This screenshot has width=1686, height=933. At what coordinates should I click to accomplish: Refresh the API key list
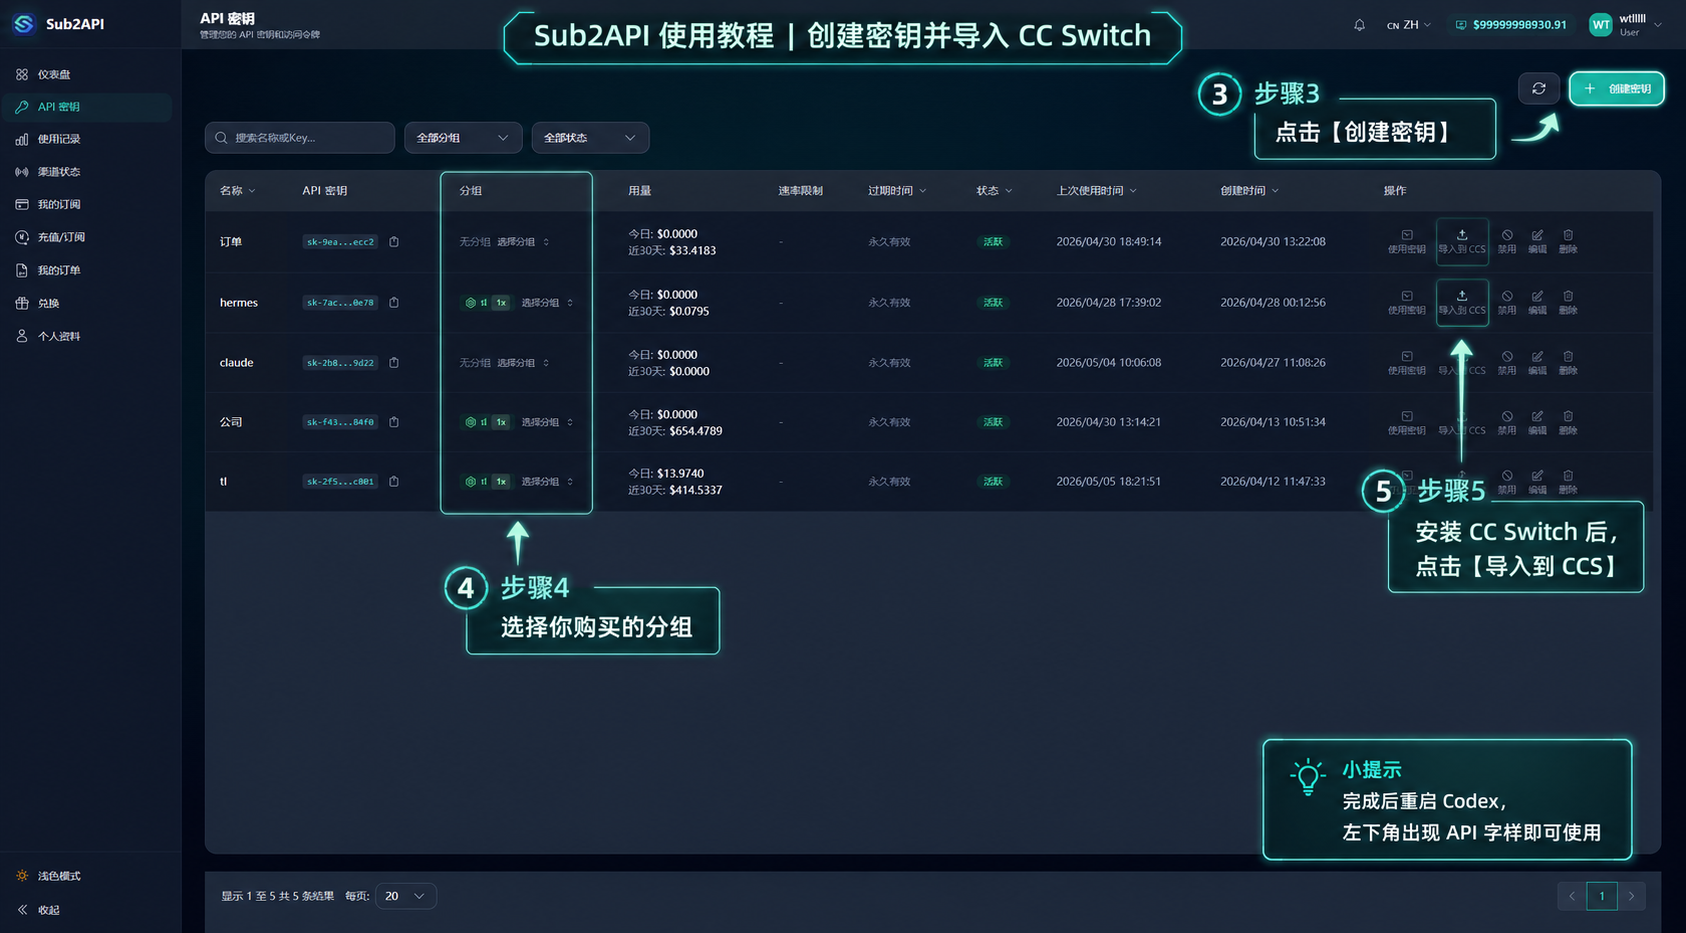click(x=1539, y=89)
